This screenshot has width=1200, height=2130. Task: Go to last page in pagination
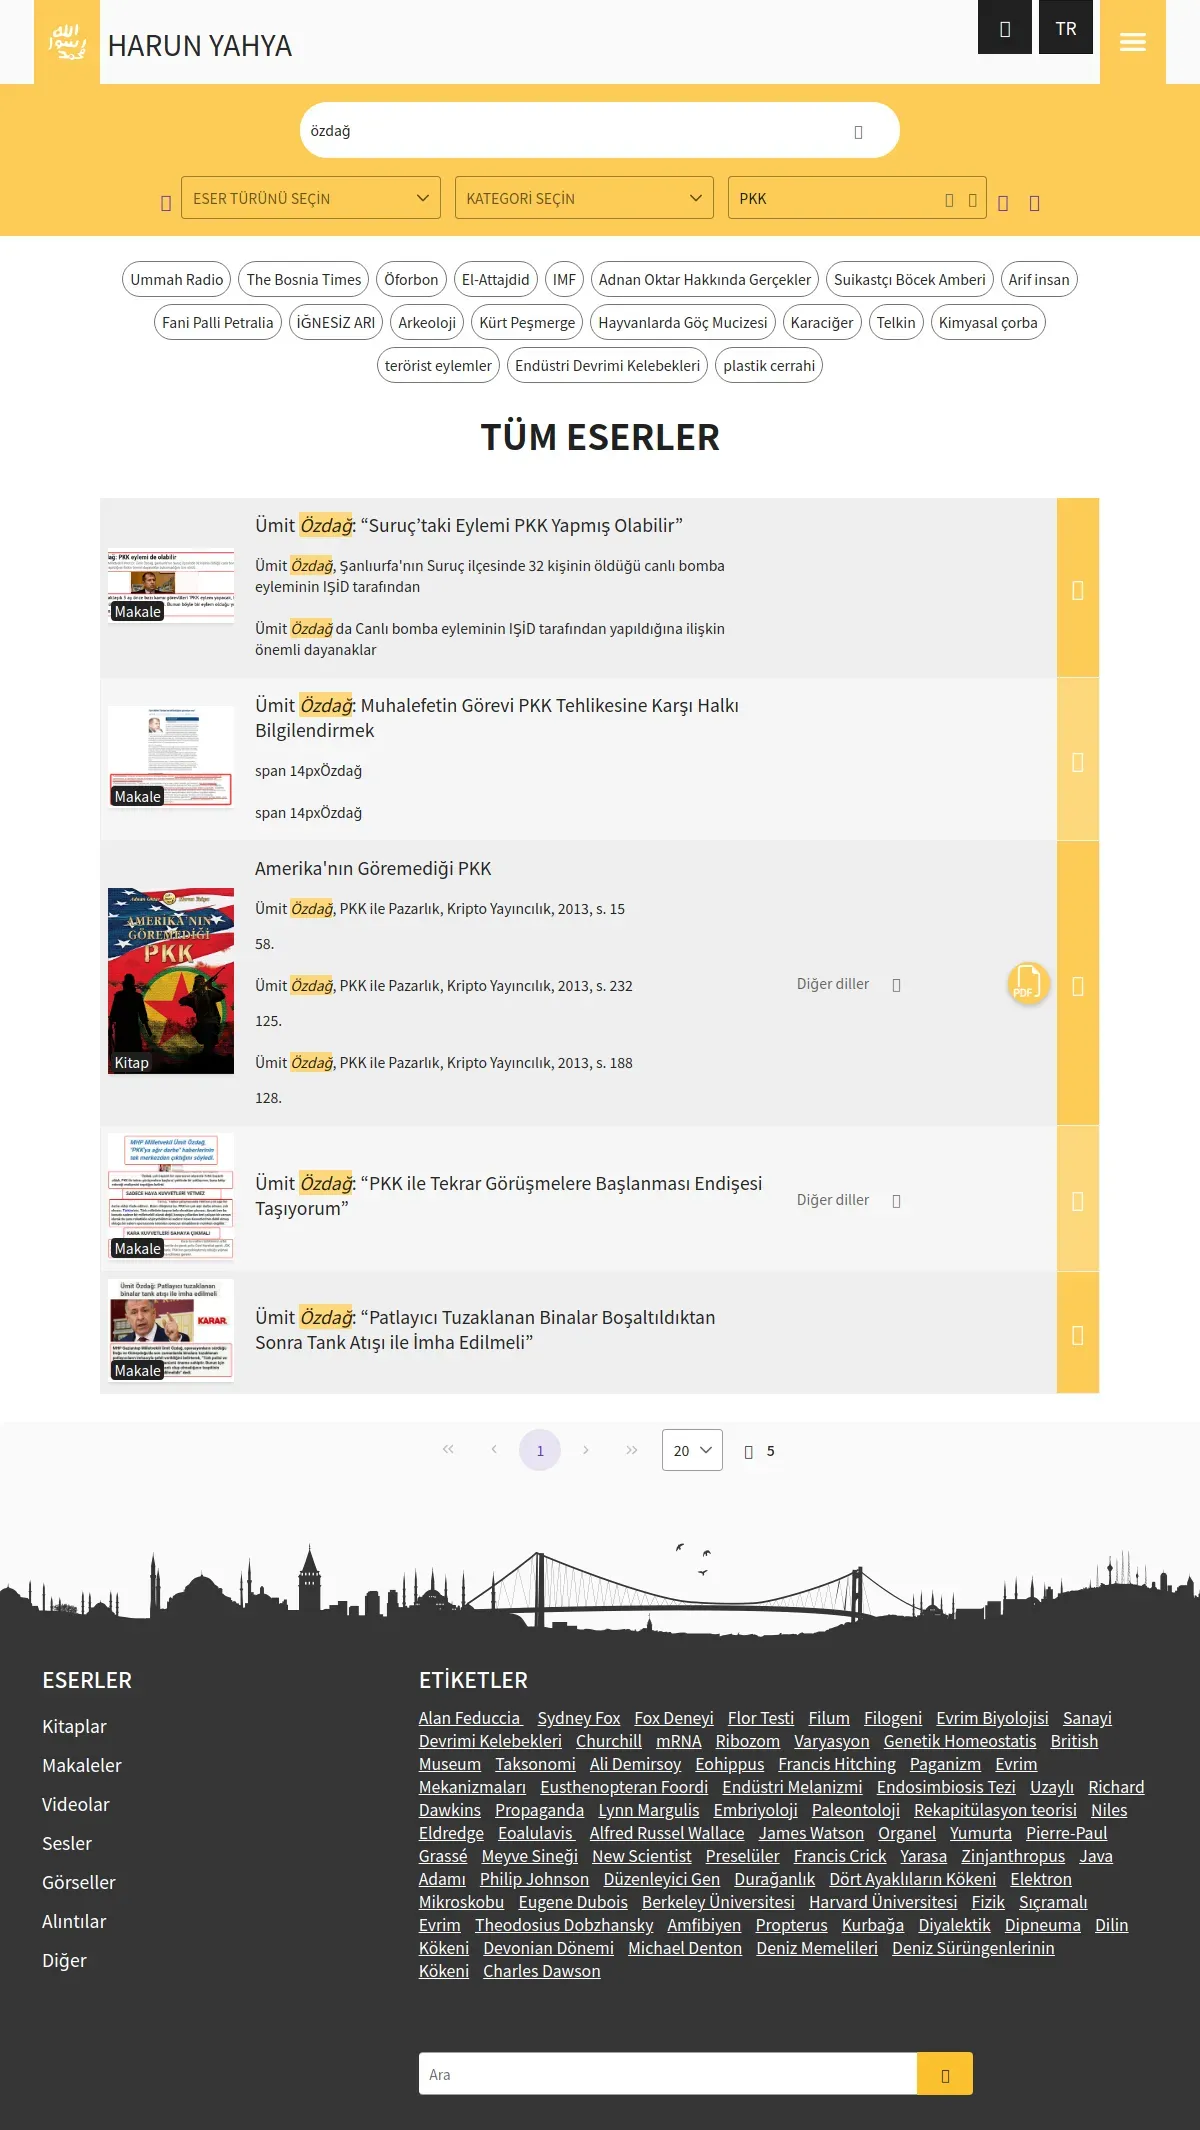(x=632, y=1450)
